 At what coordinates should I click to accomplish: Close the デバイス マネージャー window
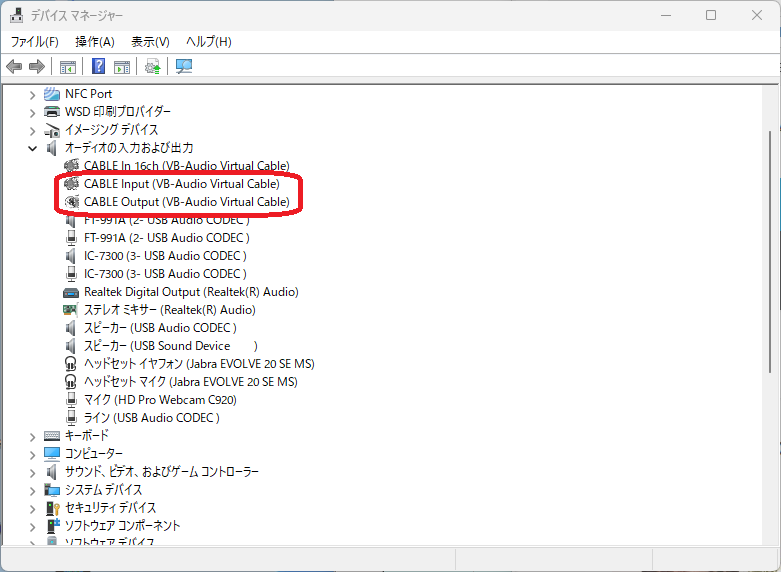(x=757, y=15)
